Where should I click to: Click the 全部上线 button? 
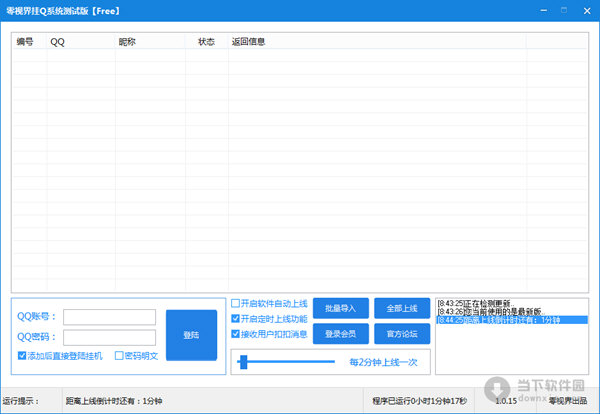coord(402,308)
